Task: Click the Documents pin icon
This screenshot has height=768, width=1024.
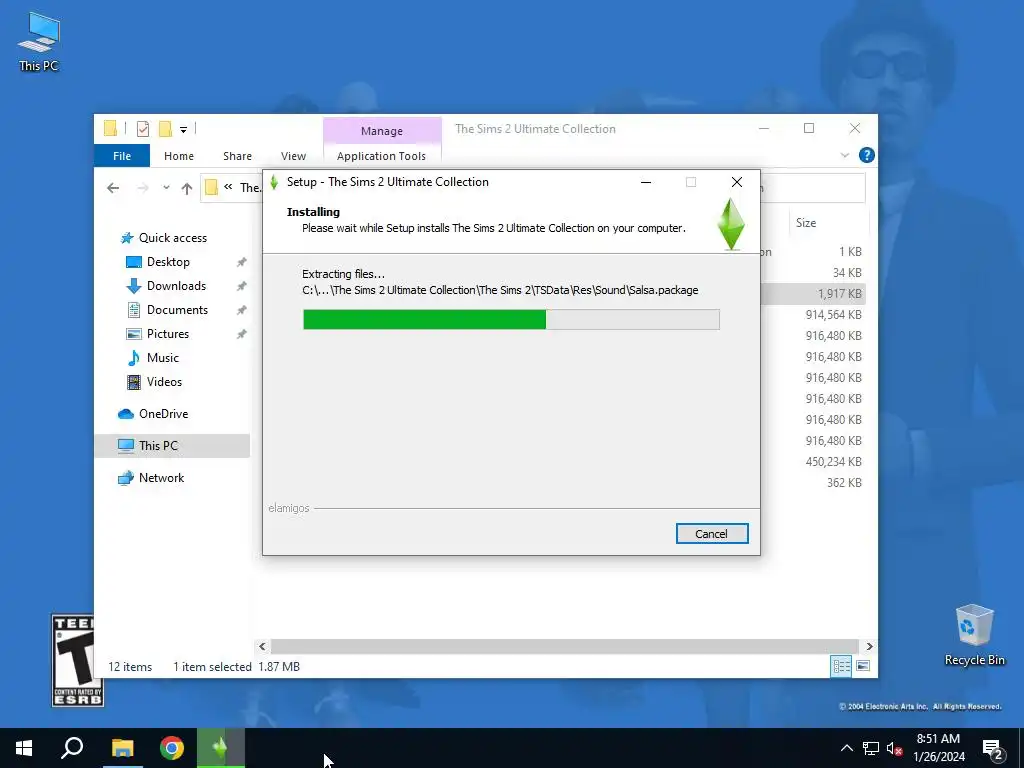Action: 241,310
